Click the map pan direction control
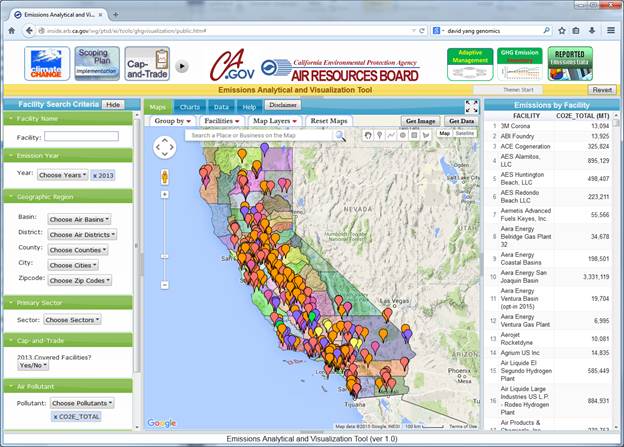 (x=164, y=148)
